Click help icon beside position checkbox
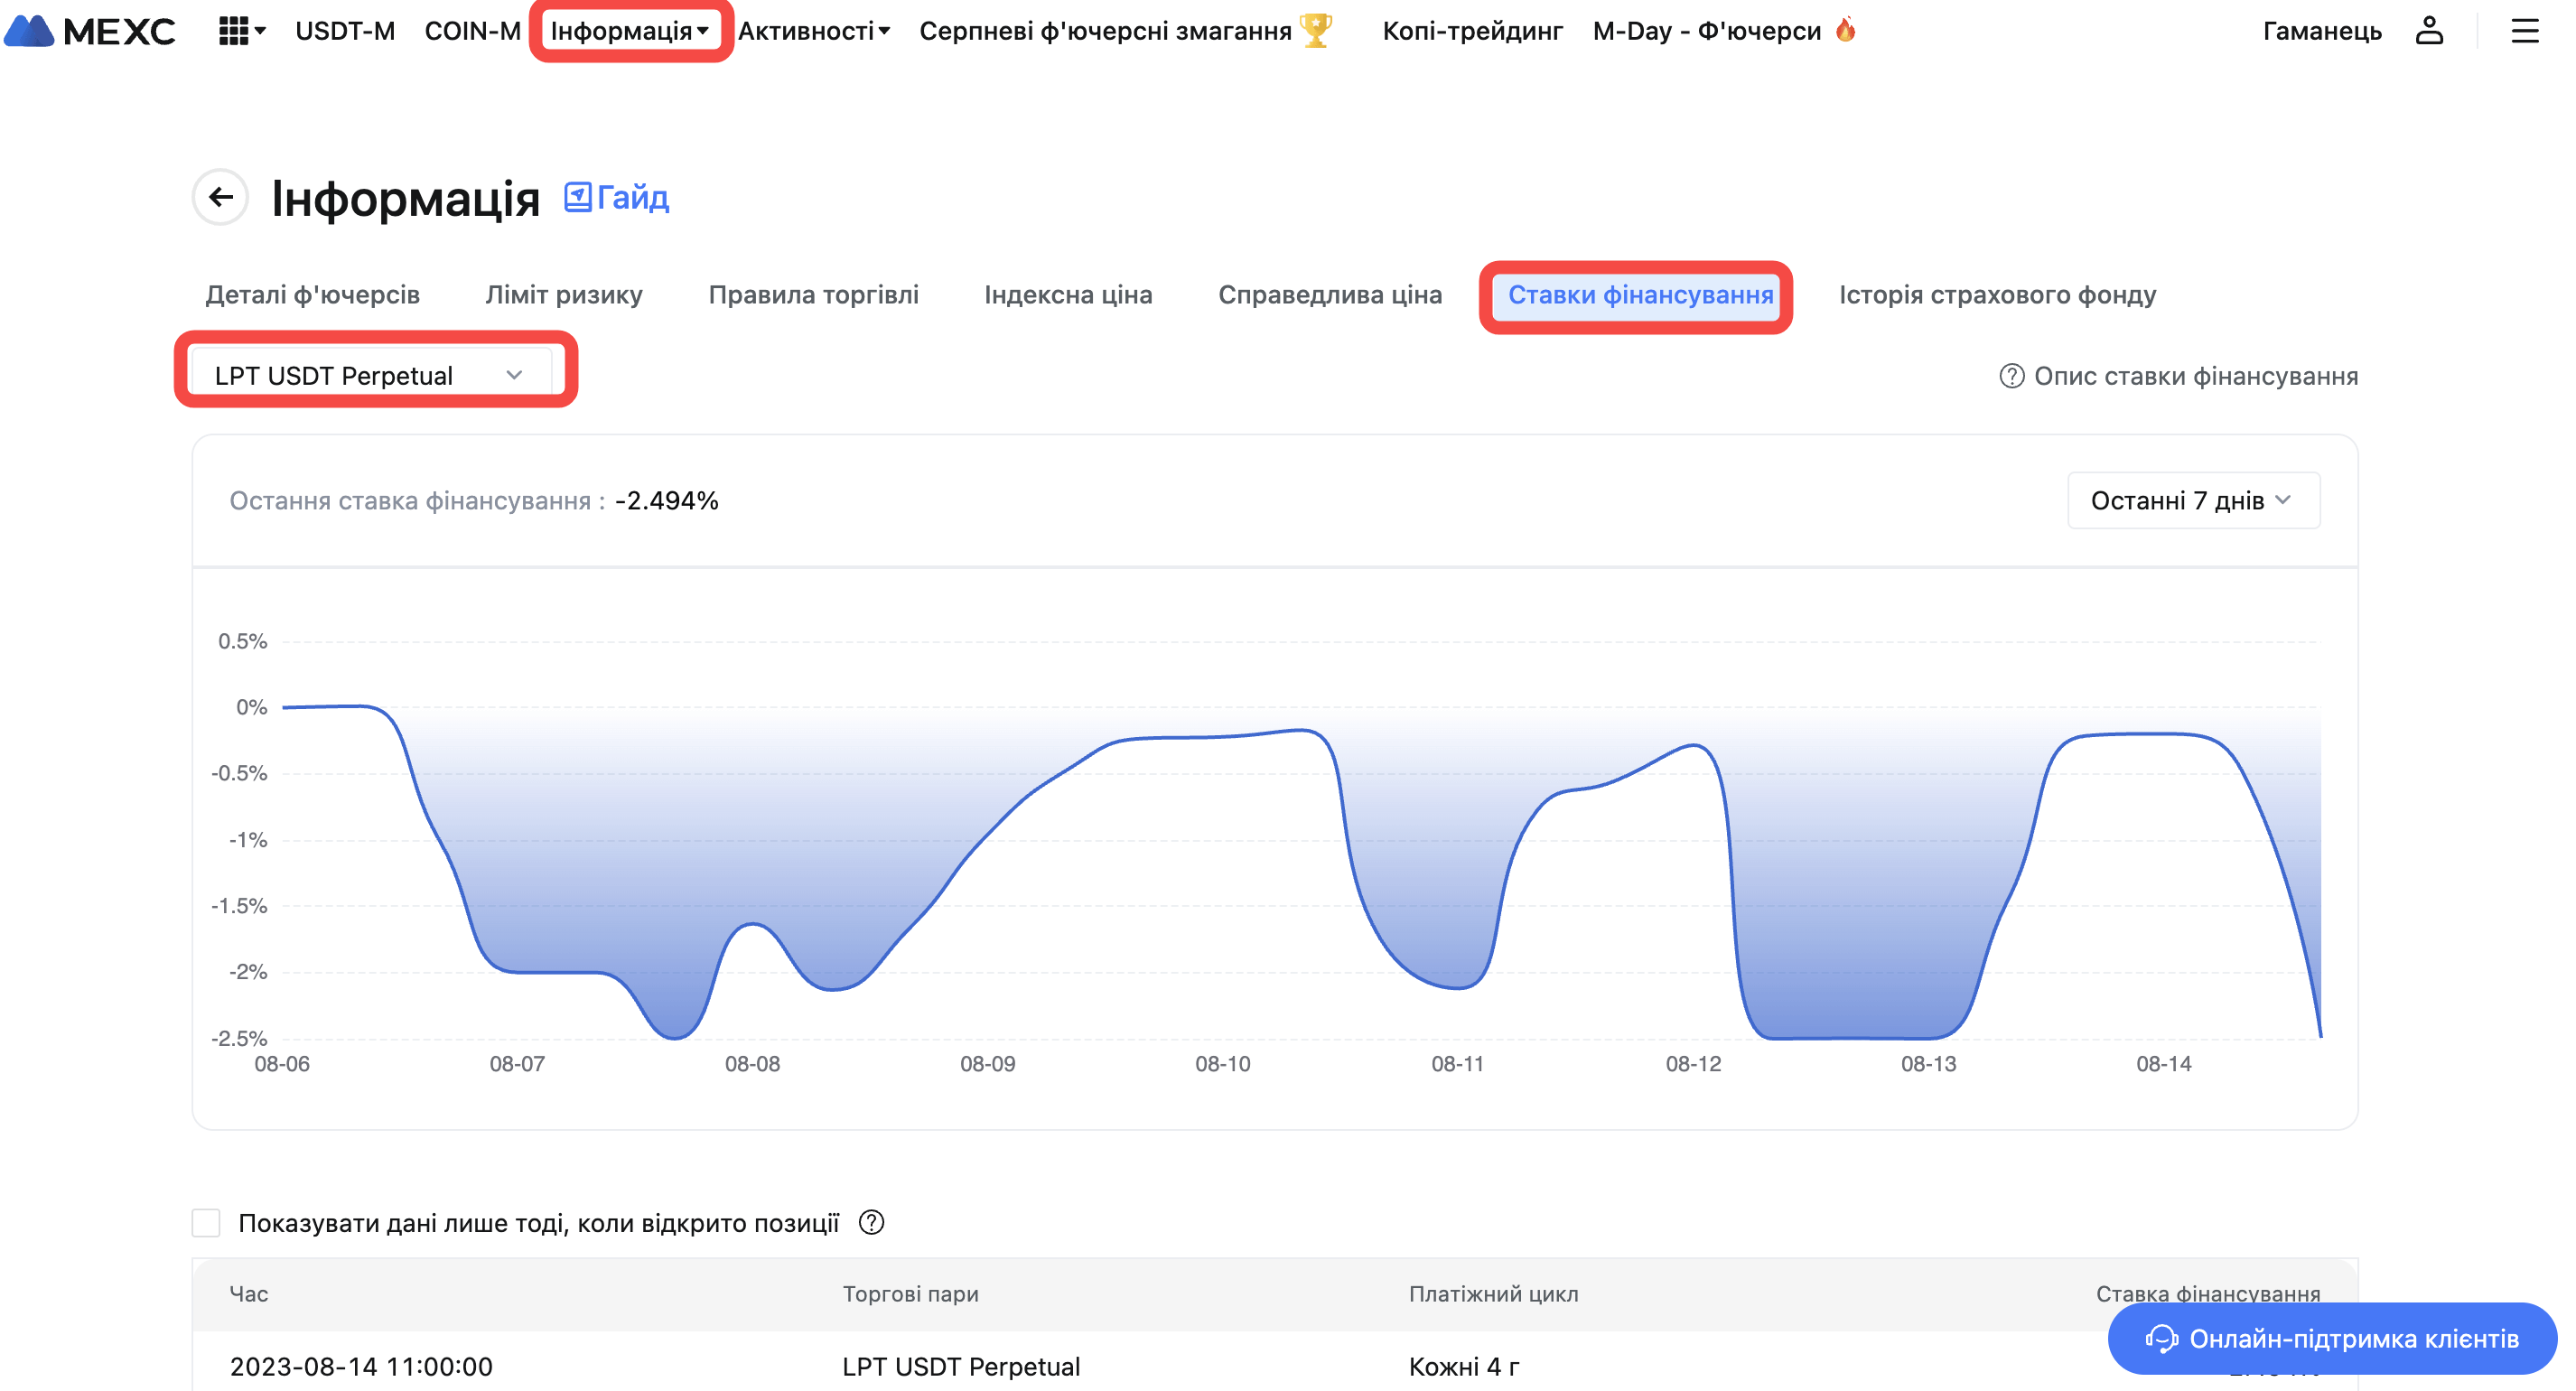 871,1222
